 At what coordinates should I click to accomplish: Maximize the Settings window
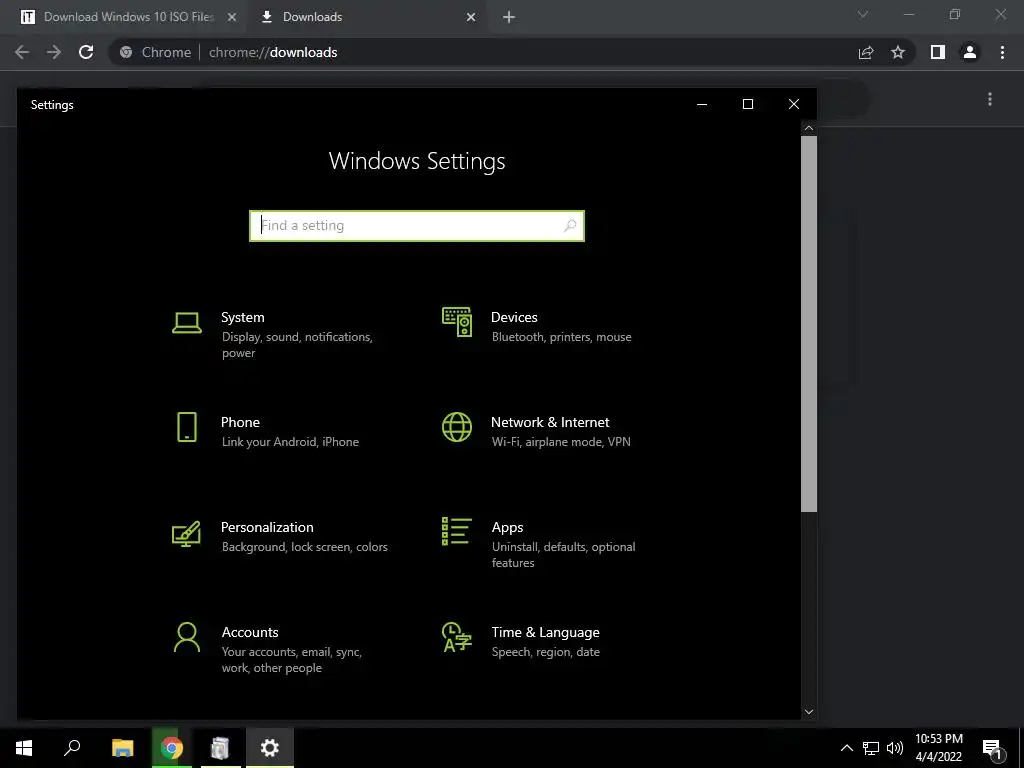pyautogui.click(x=748, y=104)
